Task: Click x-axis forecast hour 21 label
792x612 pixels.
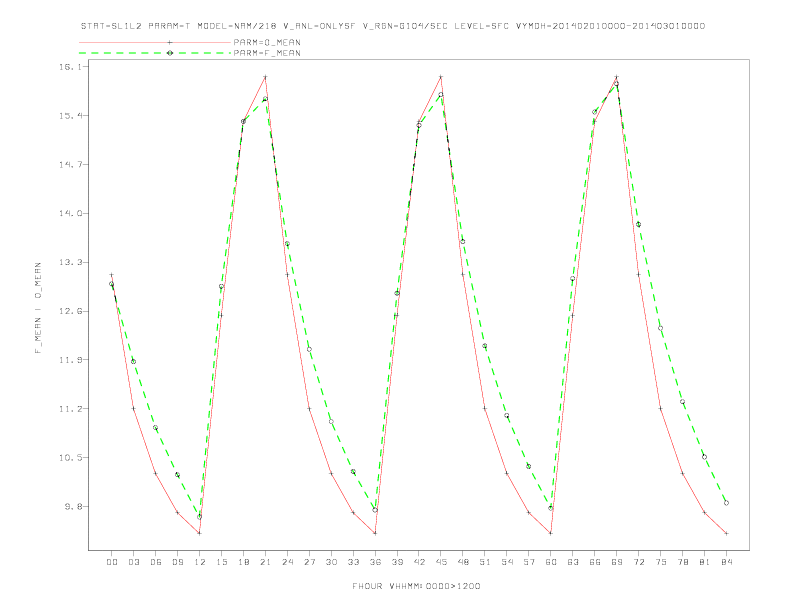Action: (265, 562)
